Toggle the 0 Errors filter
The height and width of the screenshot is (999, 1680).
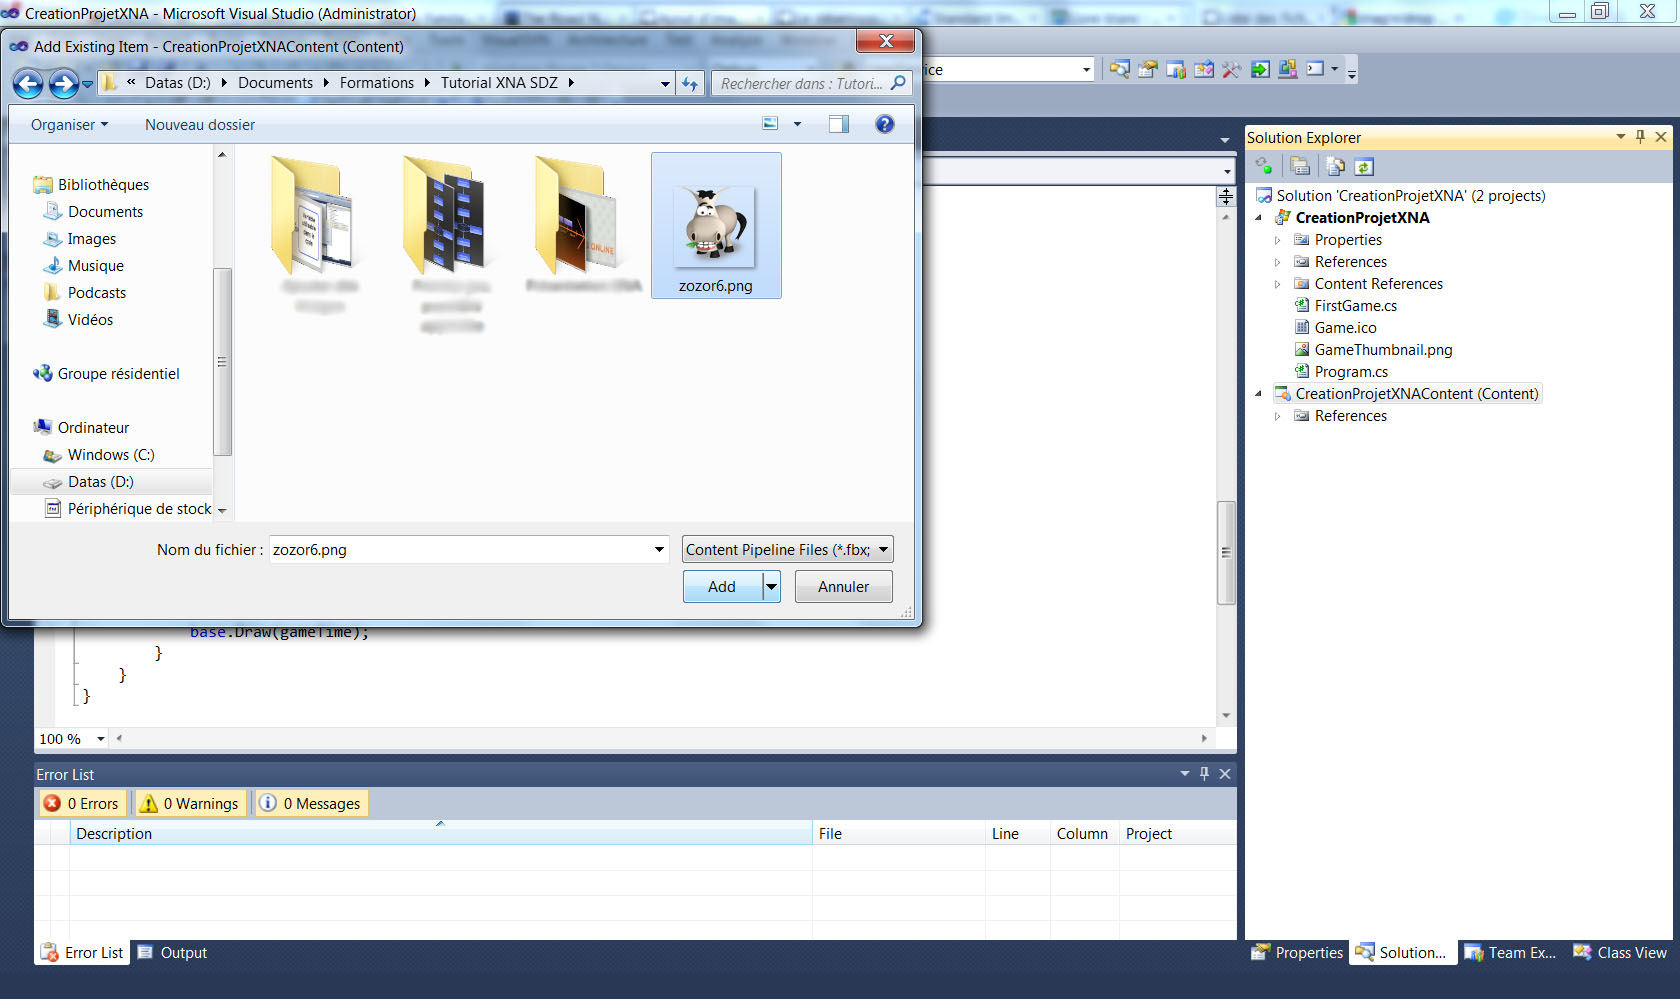82,803
